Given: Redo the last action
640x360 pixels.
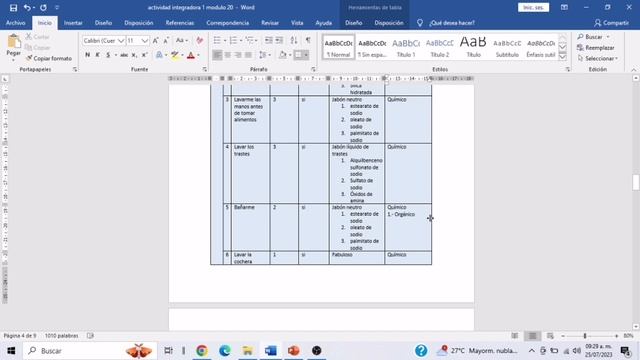Looking at the screenshot, I should point(43,7).
